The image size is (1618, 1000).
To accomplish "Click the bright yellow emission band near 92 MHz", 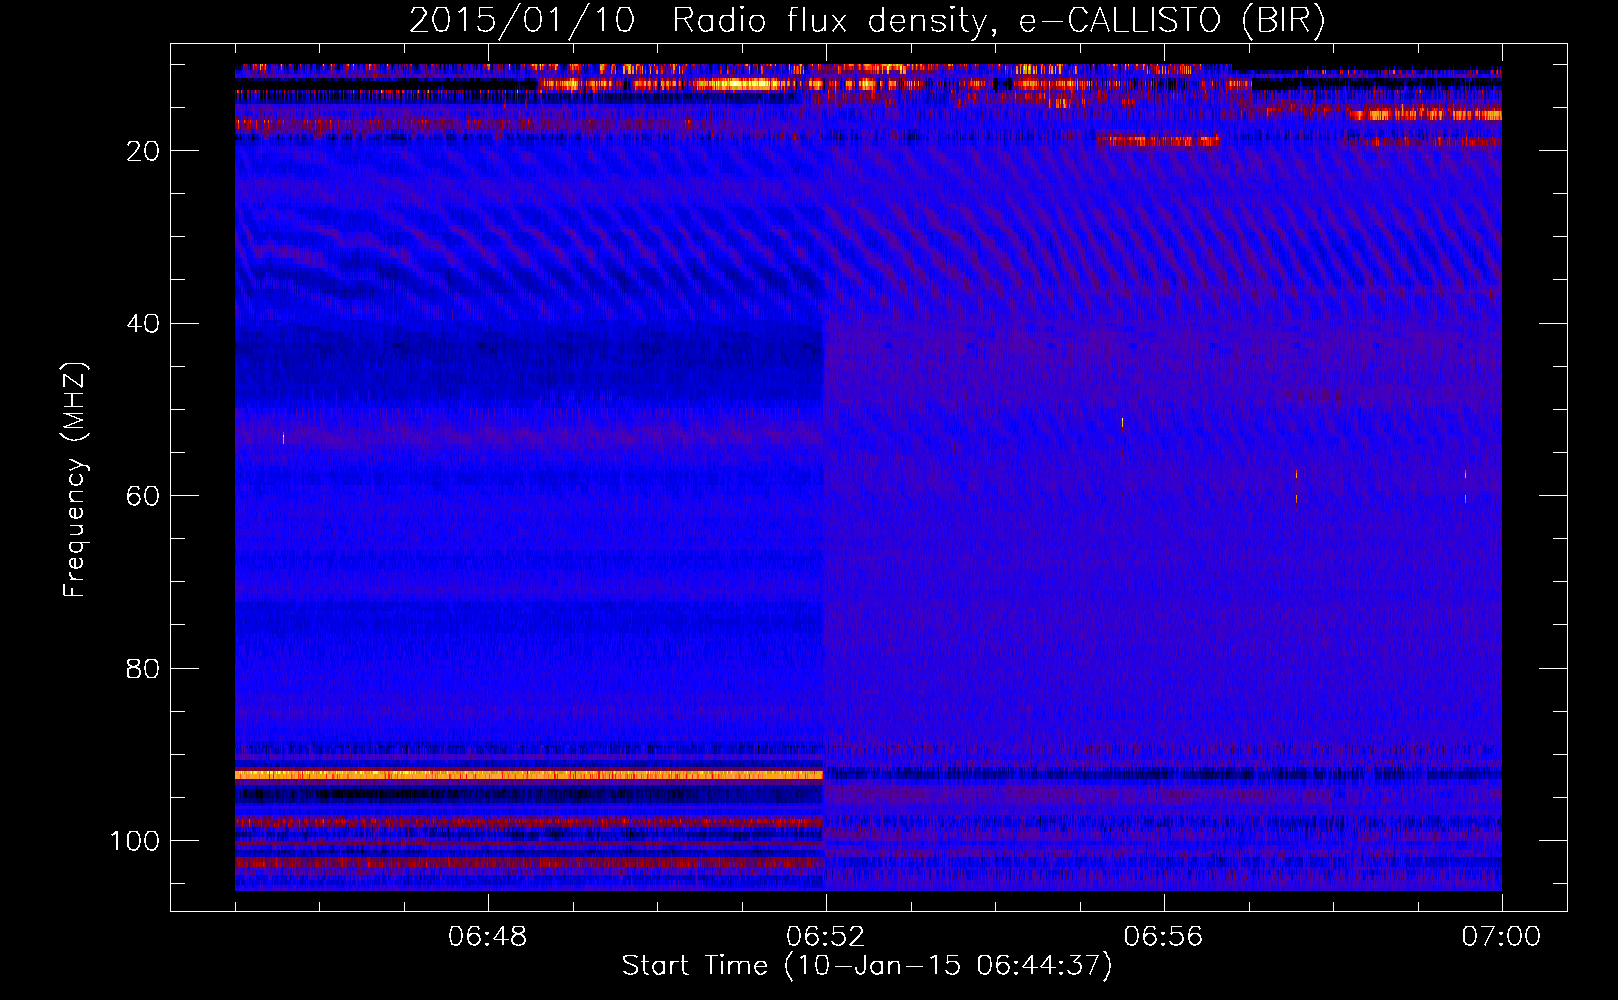I will click(x=529, y=775).
